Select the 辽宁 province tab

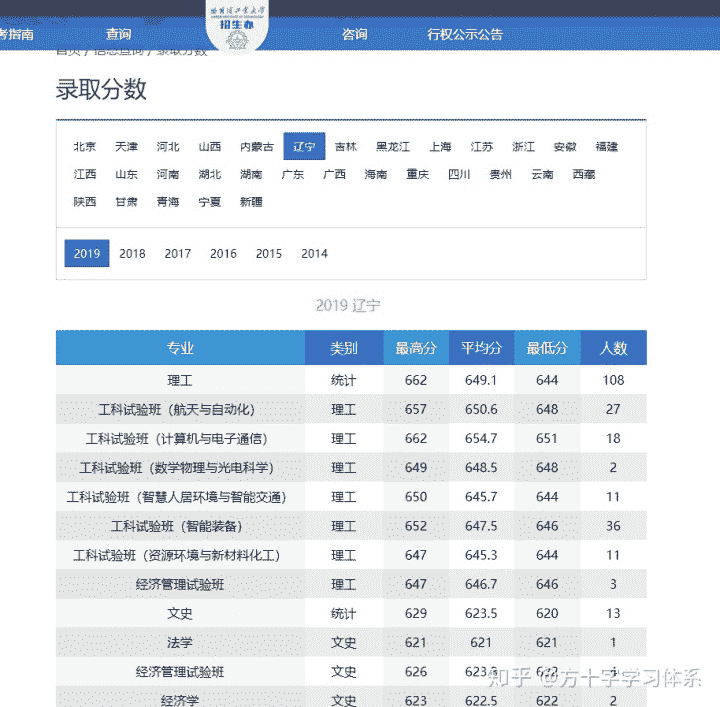click(304, 147)
